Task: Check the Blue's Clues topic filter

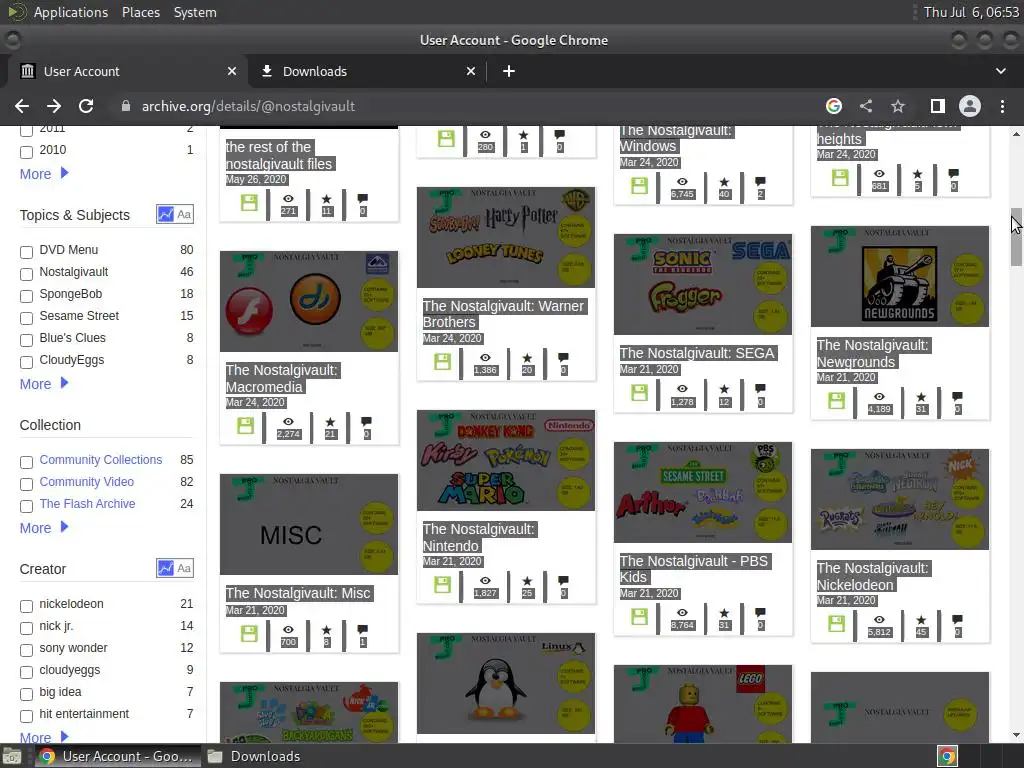Action: pyautogui.click(x=26, y=340)
